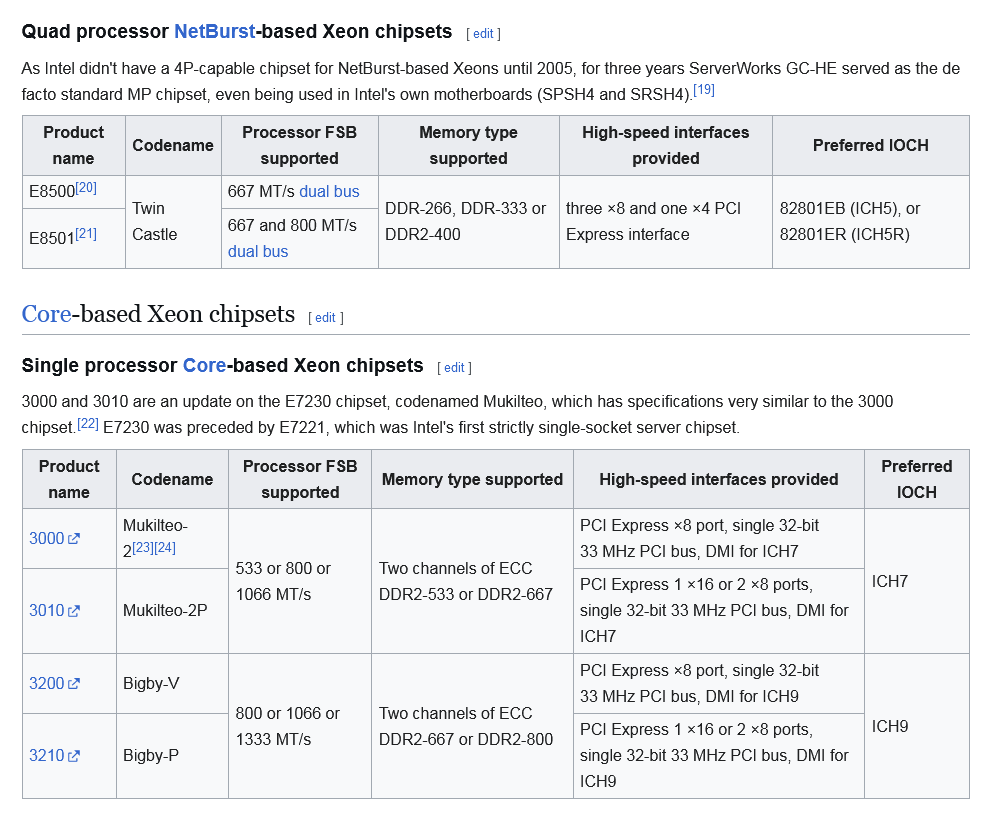
Task: Click the 3210 row high-speed interfaces cell ending in ICH9
Action: coord(719,755)
